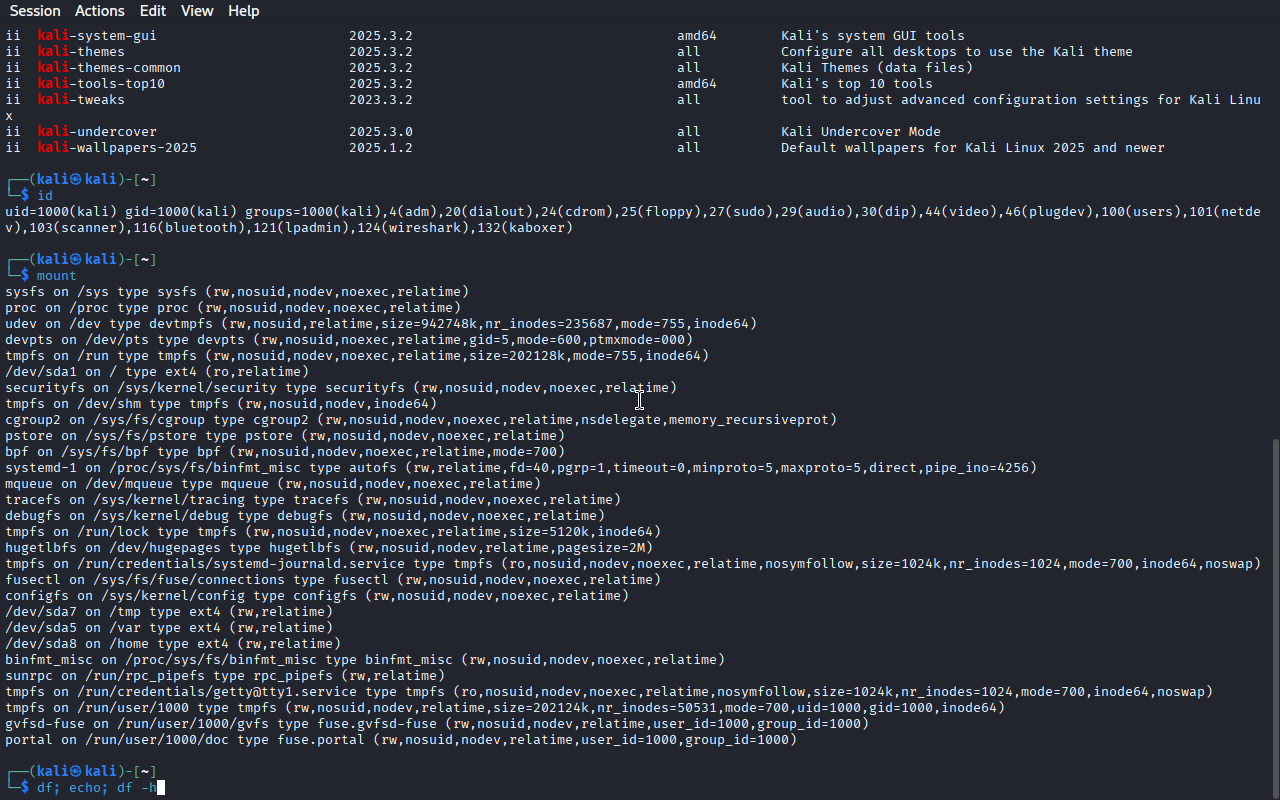The image size is (1280, 800).
Task: Click the 'cgroup2 on /sys/fs/cgroup' line
Action: (421, 420)
